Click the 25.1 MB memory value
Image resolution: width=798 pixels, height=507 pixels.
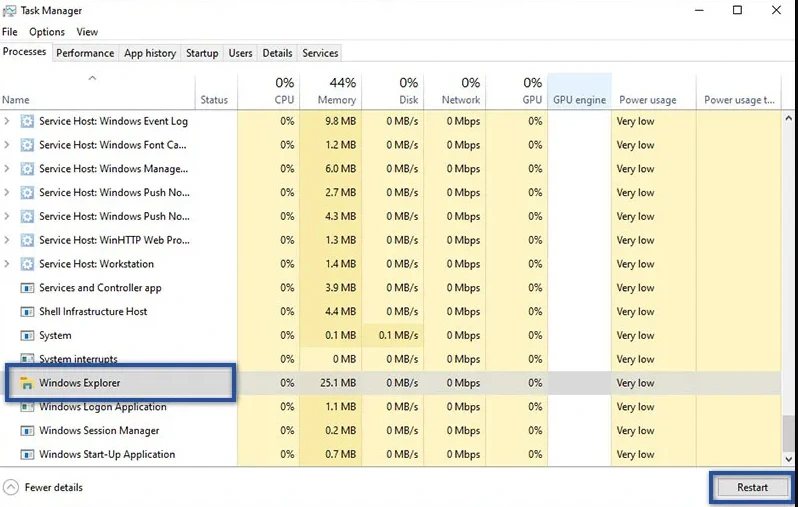338,383
